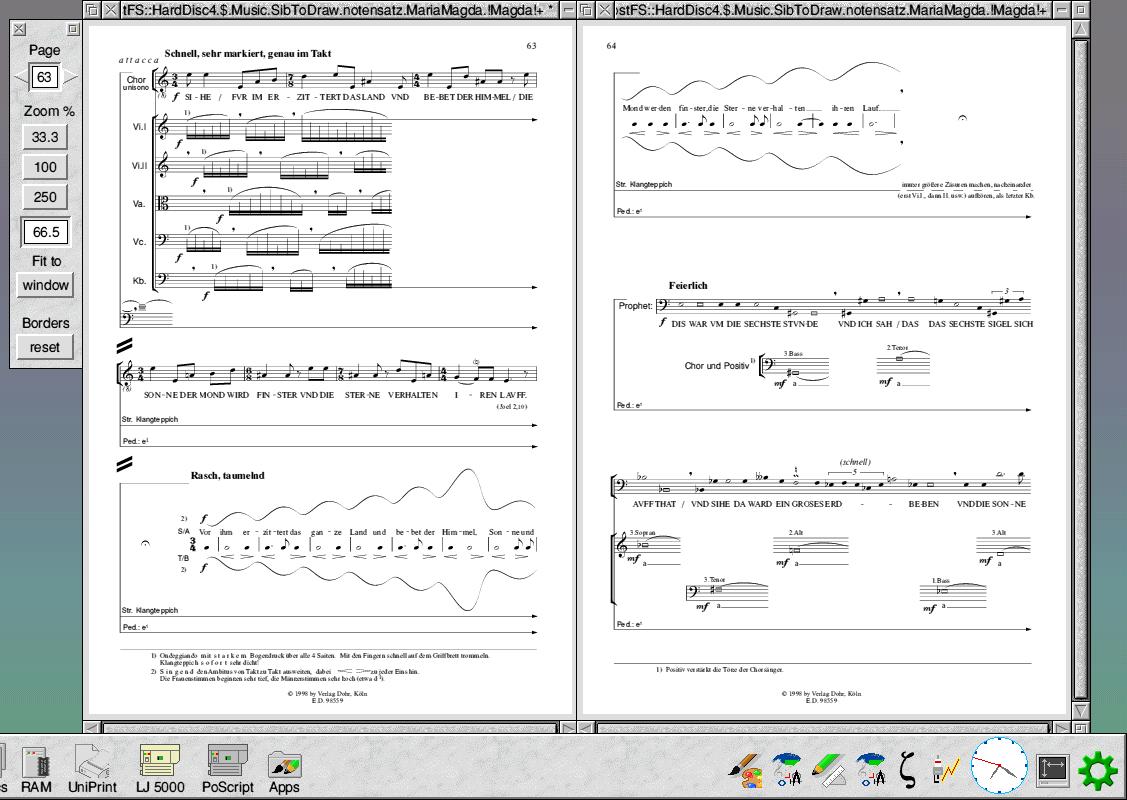Click the 'Vl.II' staff label
This screenshot has width=1127, height=800.
(139, 165)
